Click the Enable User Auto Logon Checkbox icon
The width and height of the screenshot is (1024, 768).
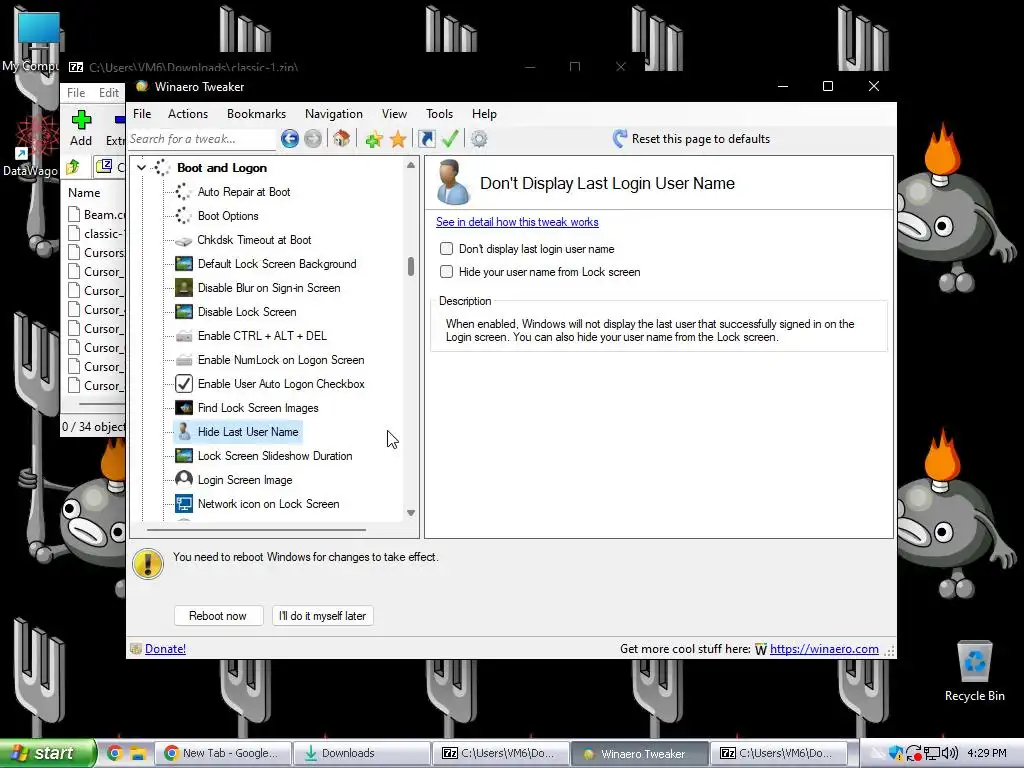(x=184, y=384)
